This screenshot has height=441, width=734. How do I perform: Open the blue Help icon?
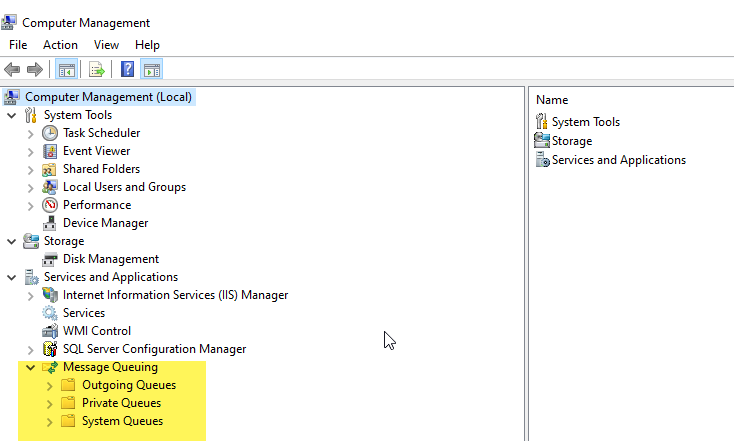(127, 69)
